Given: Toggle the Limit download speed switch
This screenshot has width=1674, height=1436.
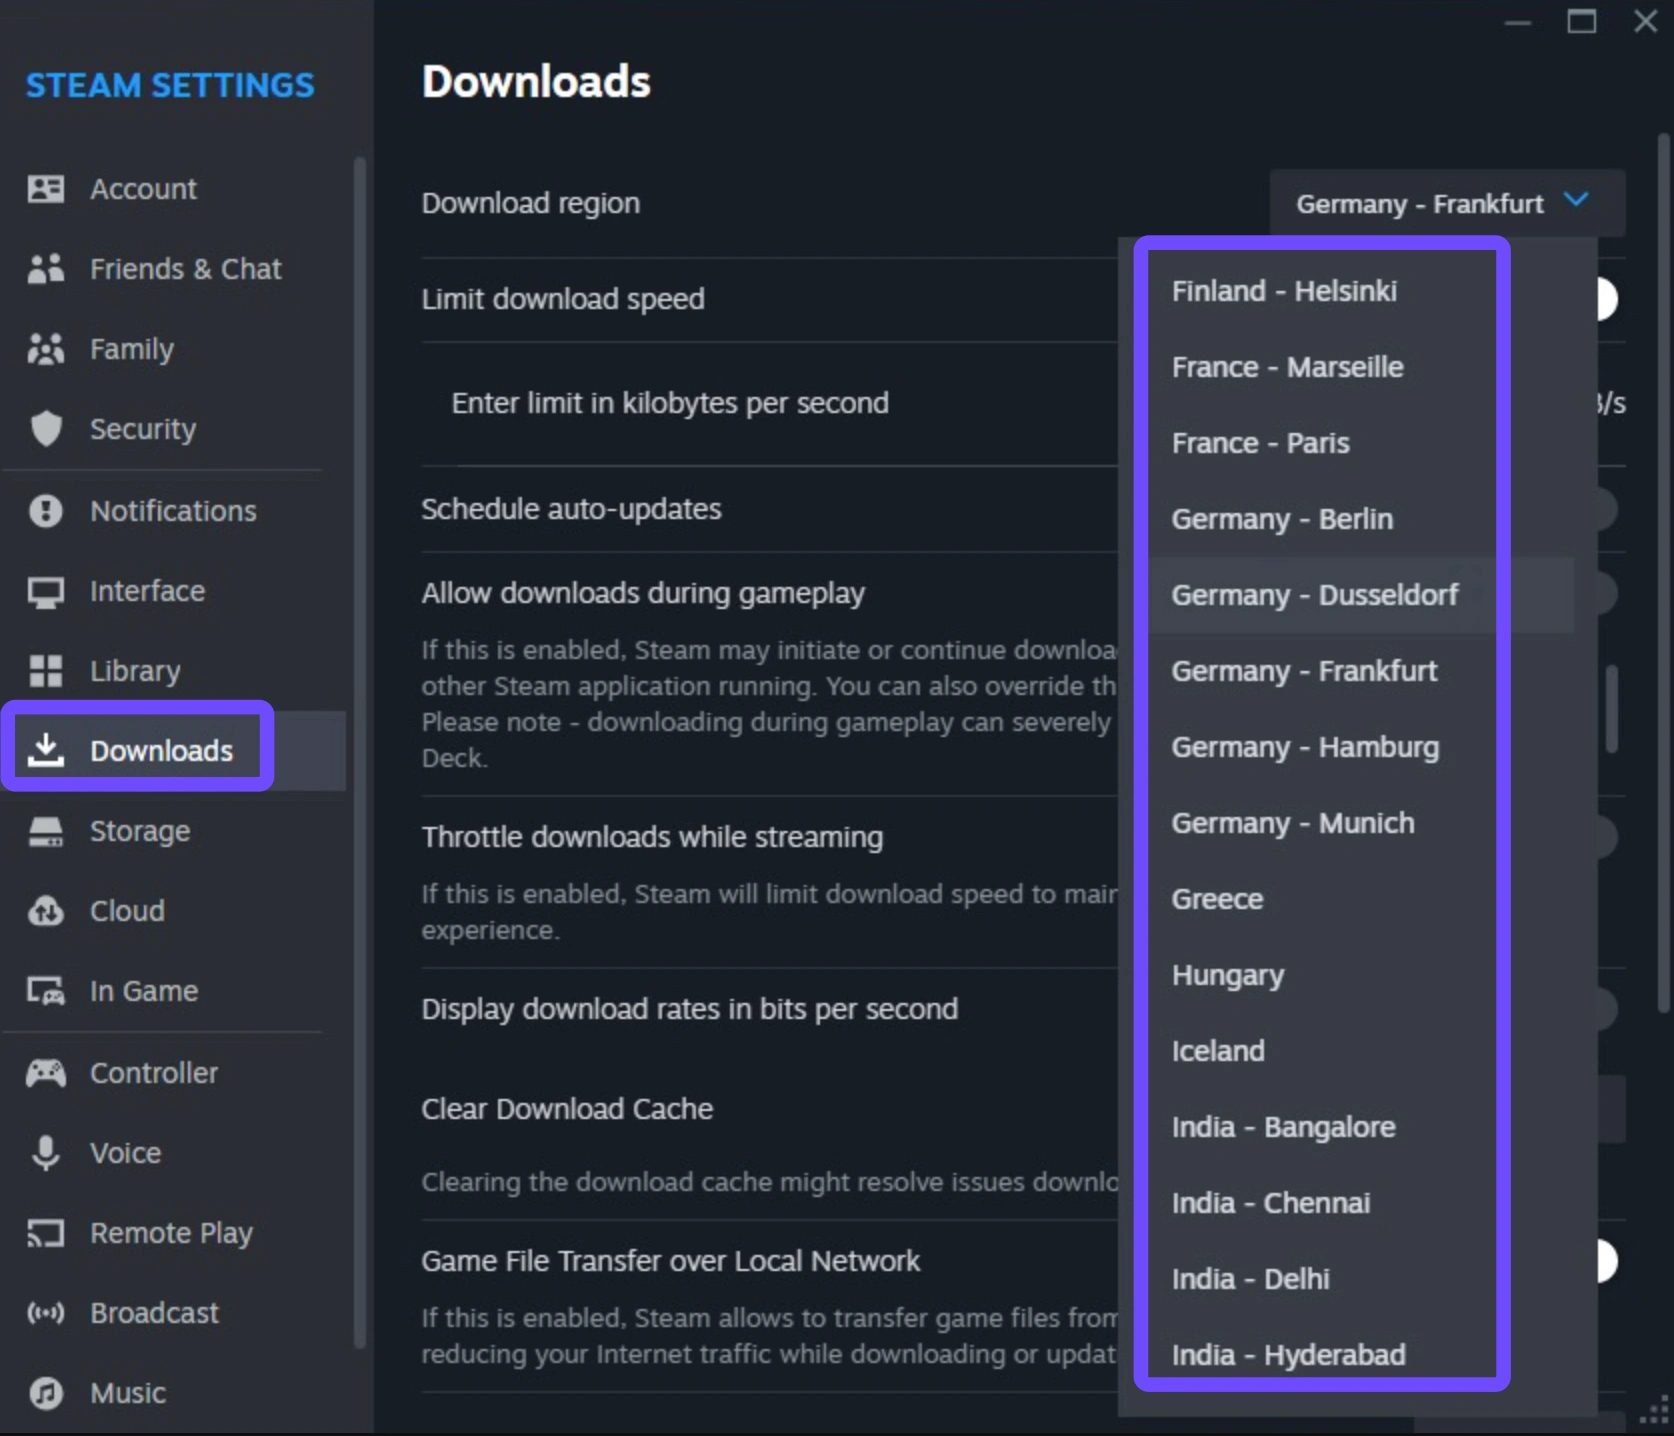Looking at the screenshot, I should coord(1603,299).
